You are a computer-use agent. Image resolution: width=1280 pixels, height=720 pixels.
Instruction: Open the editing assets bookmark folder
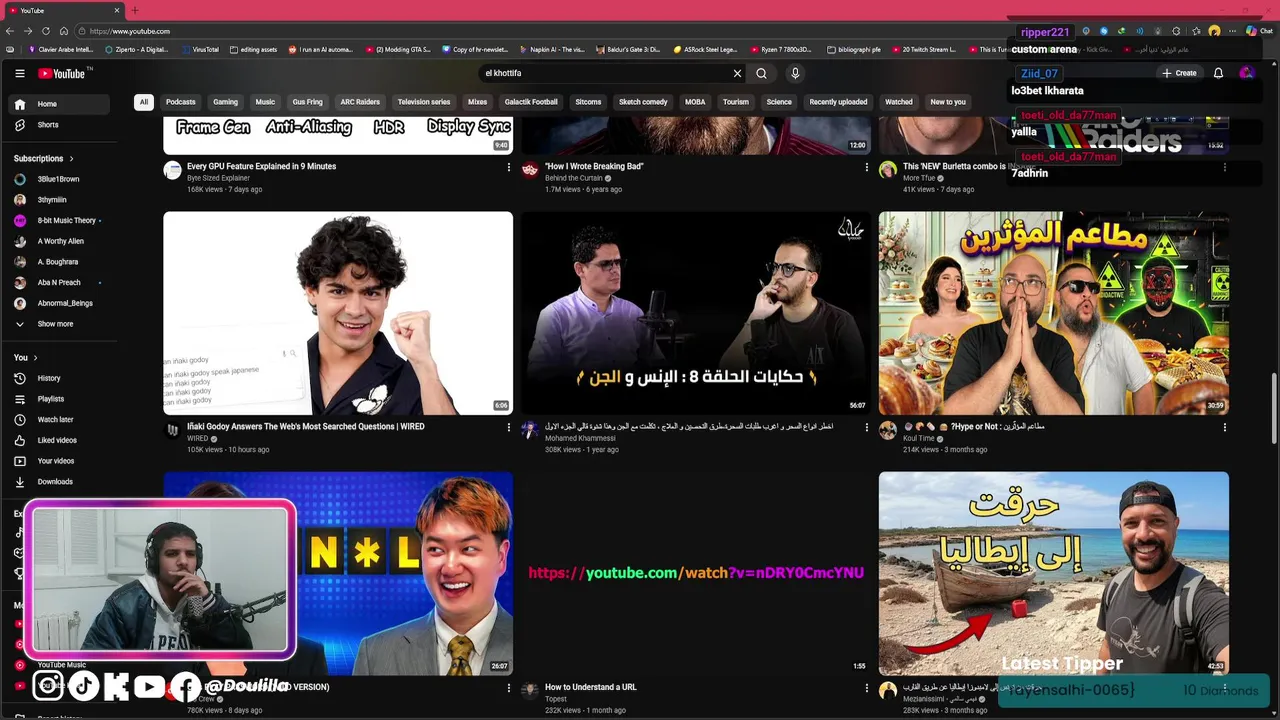[x=253, y=49]
